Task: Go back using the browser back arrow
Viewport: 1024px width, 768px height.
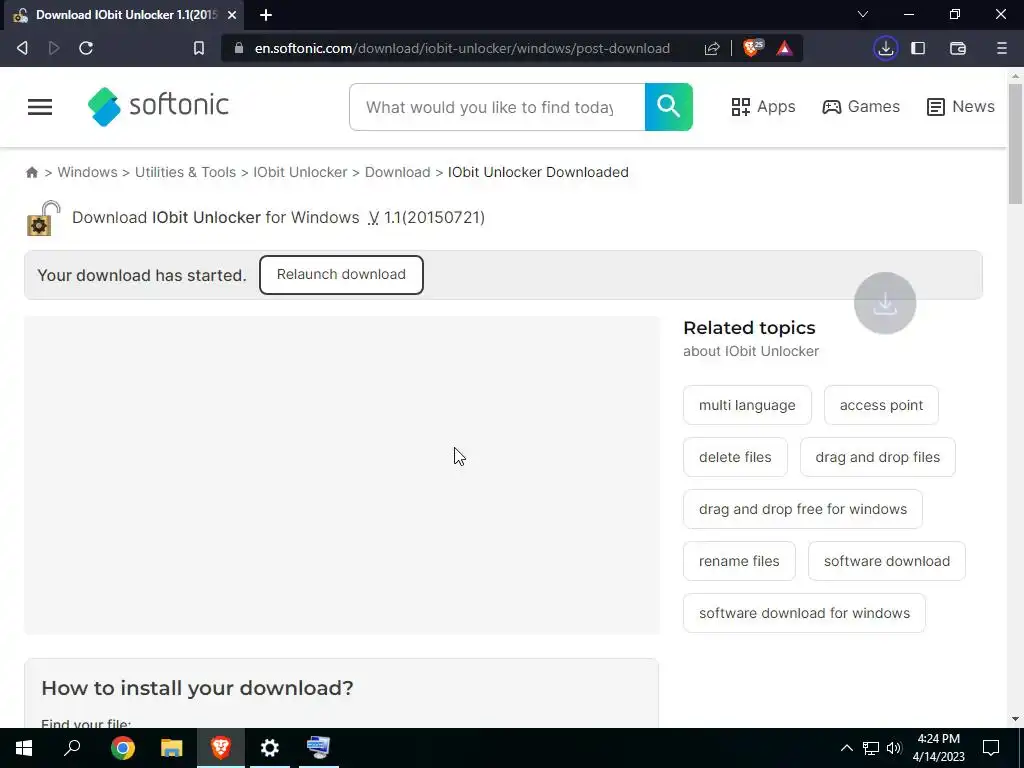Action: tap(22, 48)
